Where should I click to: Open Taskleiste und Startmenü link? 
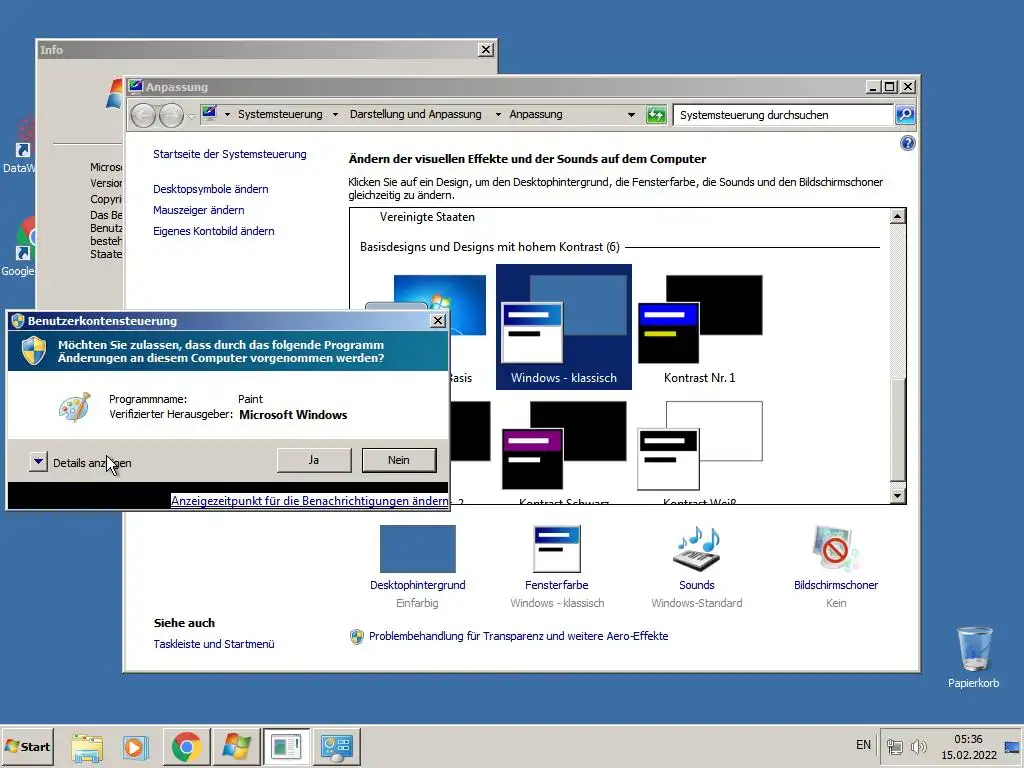[214, 644]
